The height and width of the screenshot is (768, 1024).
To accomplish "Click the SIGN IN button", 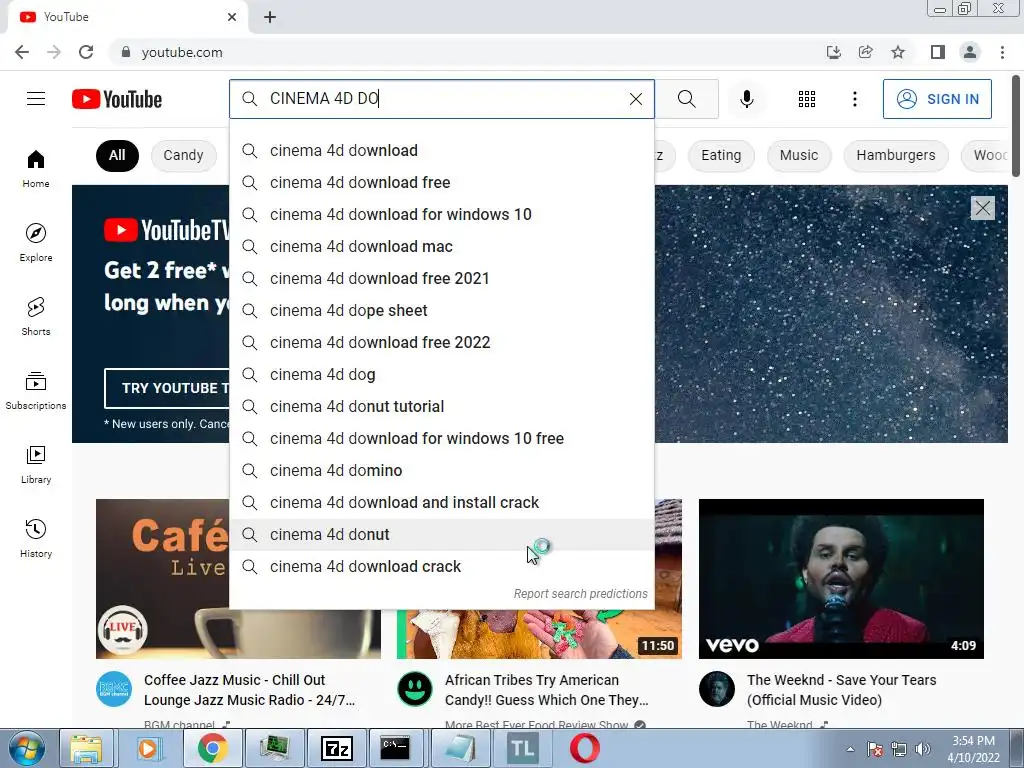I will 937,99.
